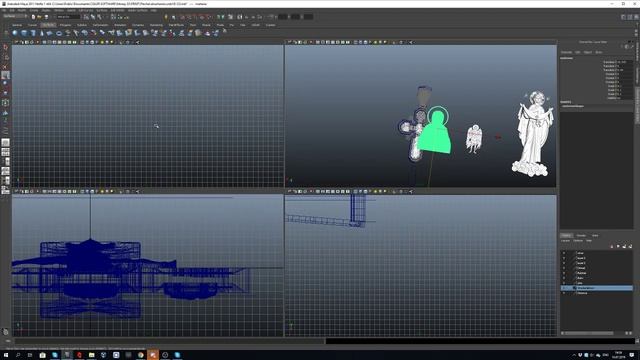Image resolution: width=640 pixels, height=360 pixels.
Task: Click the rightmost create-layer-from-selected icon
Action: pyautogui.click(x=630, y=246)
